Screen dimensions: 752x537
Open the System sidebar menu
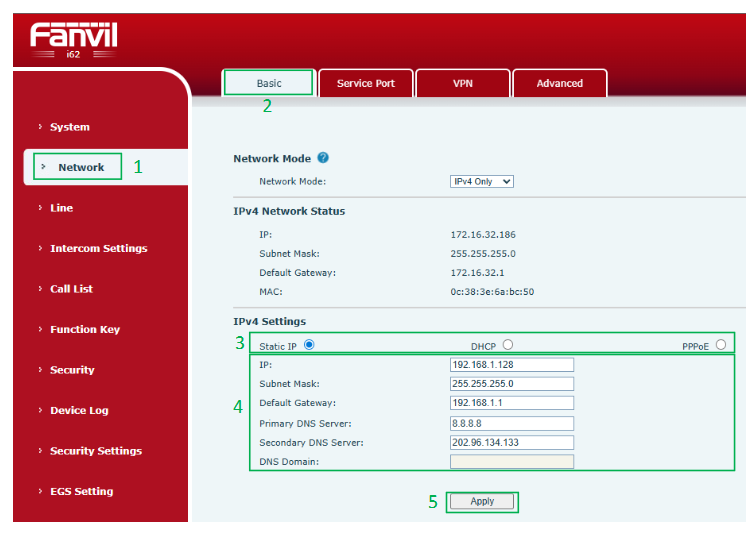(x=70, y=127)
